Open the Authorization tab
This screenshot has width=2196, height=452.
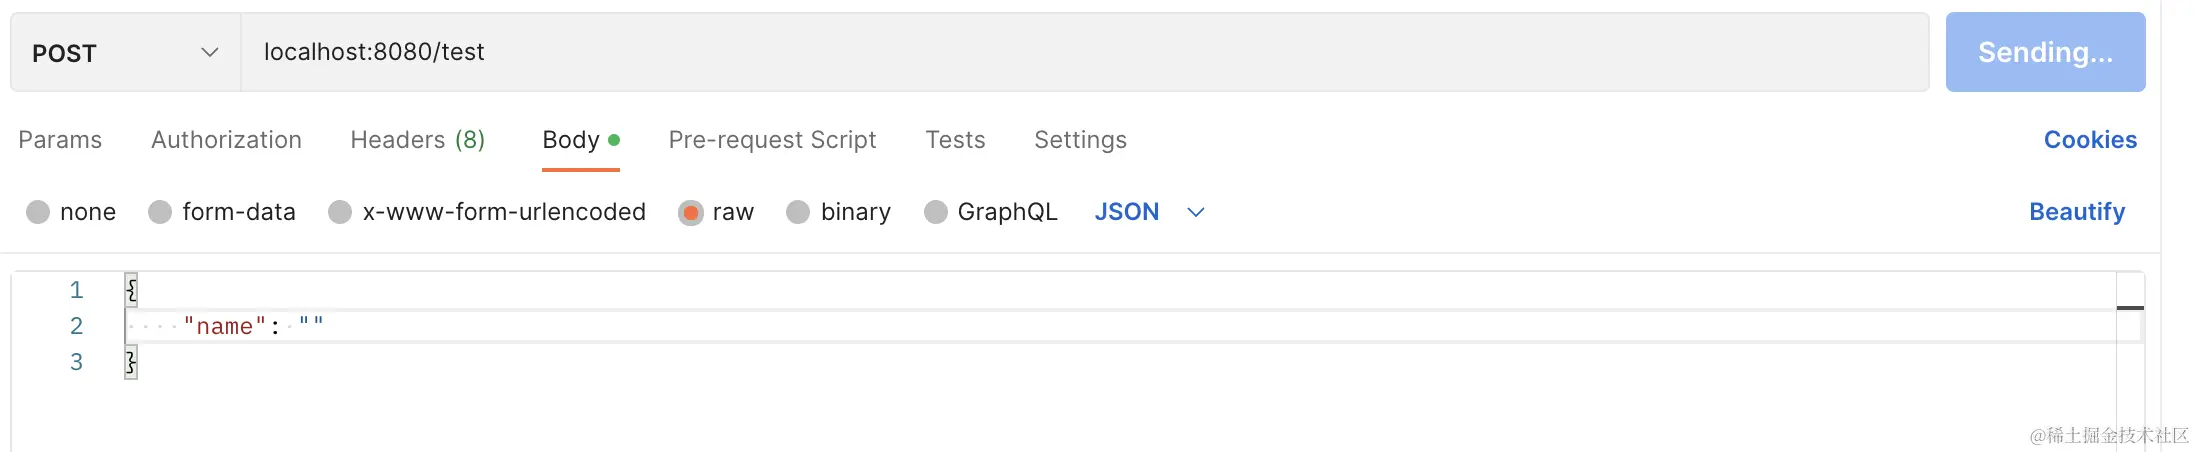(226, 140)
